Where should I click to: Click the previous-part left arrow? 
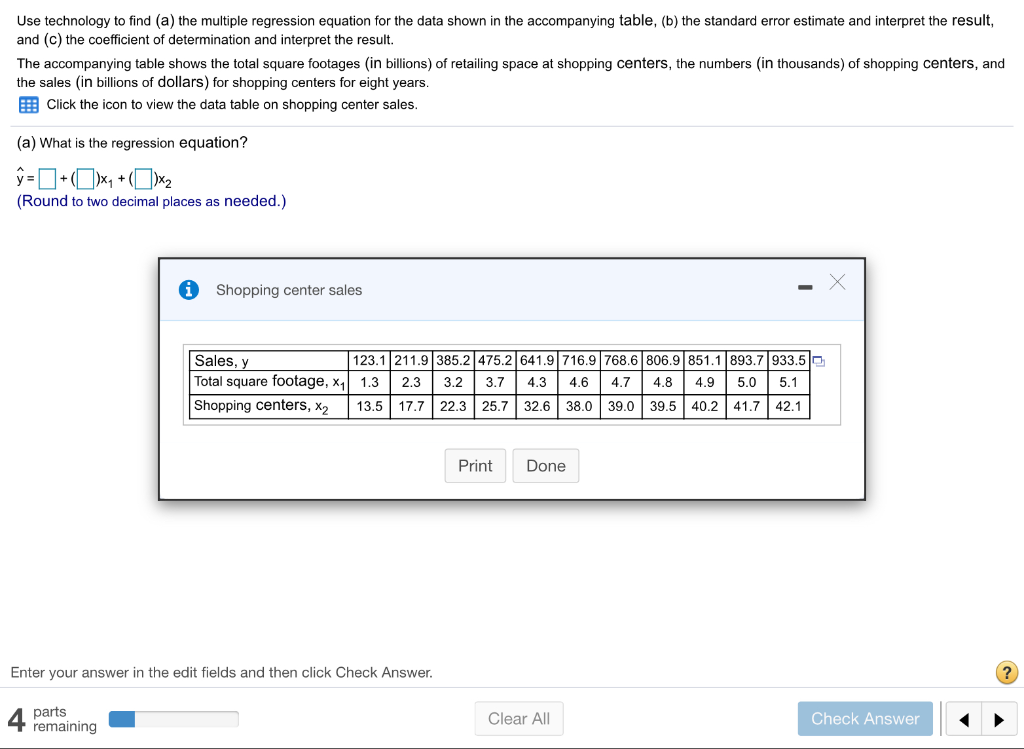[x=963, y=718]
